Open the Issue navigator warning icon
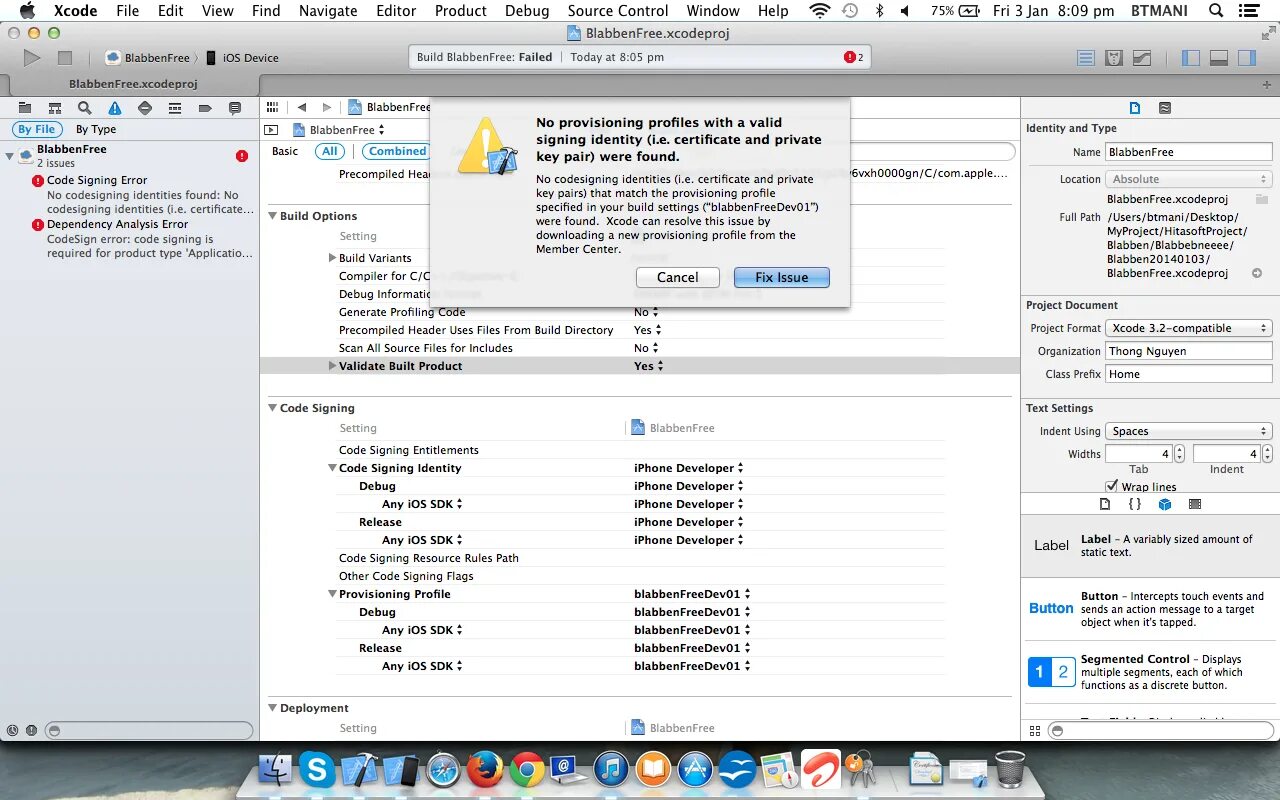 point(115,108)
